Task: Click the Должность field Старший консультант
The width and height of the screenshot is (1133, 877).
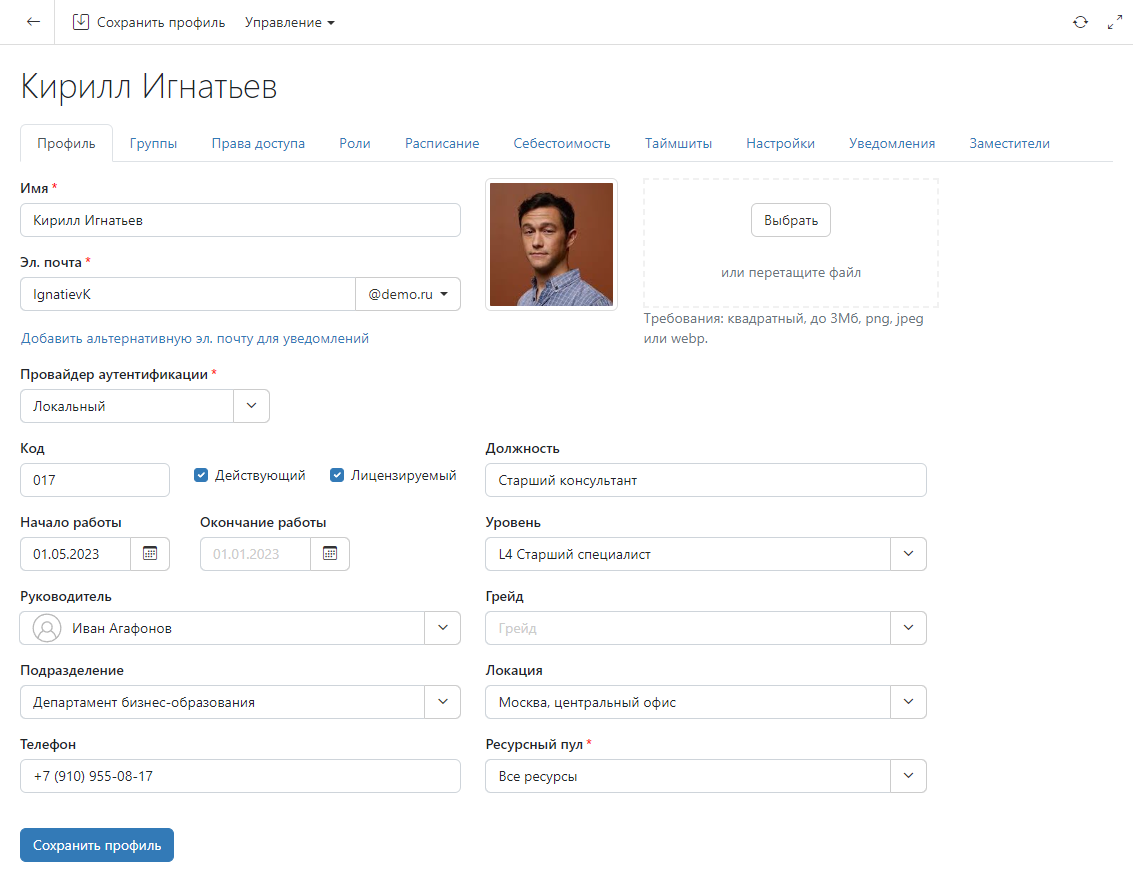Action: [706, 480]
